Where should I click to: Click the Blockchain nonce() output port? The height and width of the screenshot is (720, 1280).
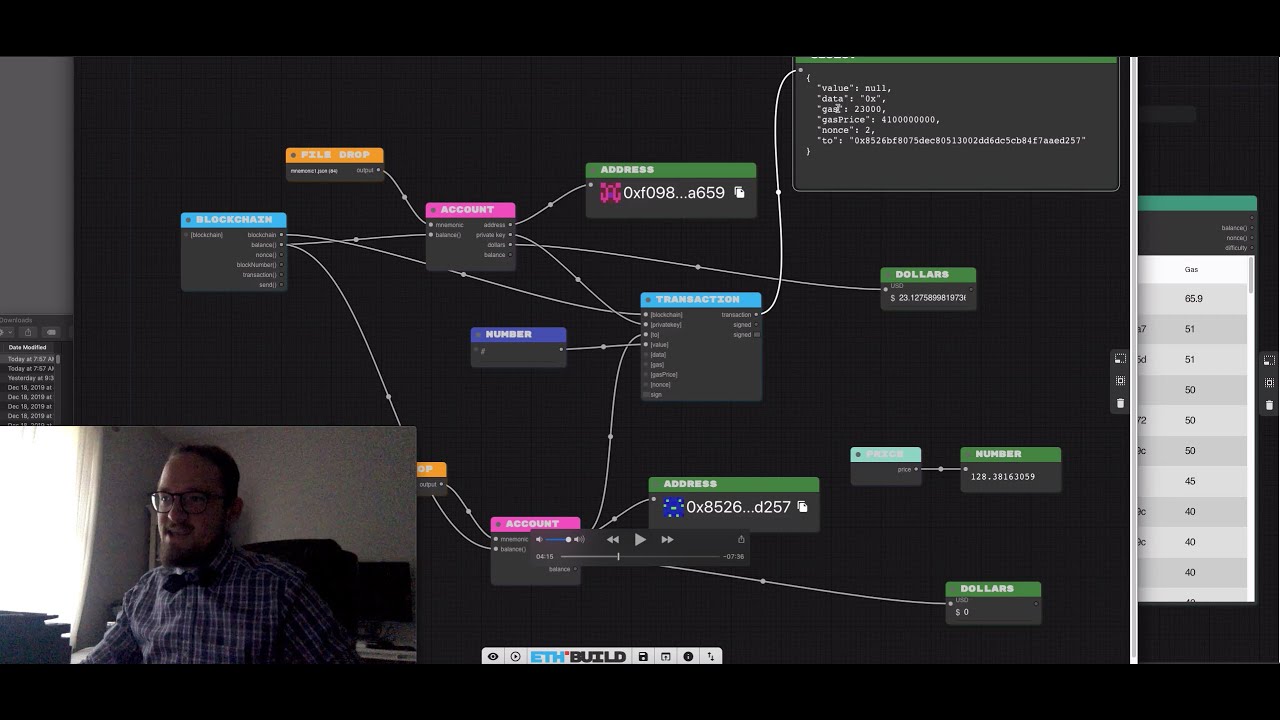click(x=282, y=255)
